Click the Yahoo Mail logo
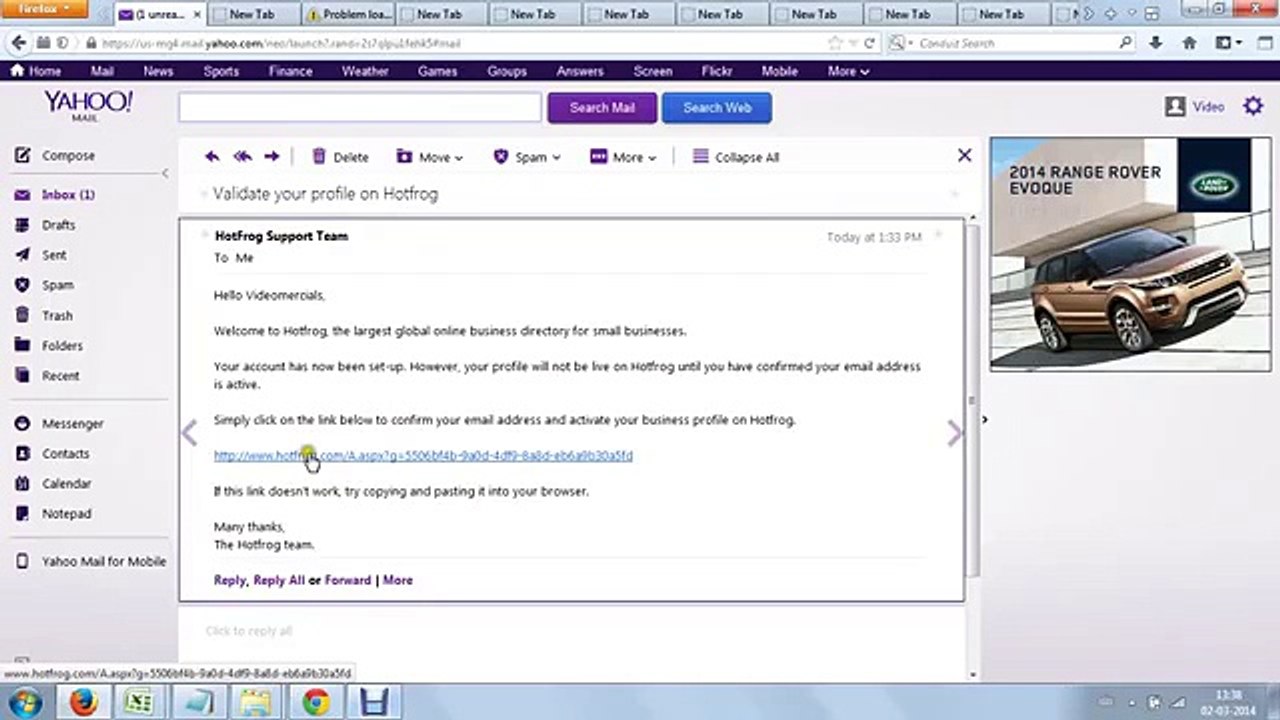The image size is (1280, 720). coord(88,105)
